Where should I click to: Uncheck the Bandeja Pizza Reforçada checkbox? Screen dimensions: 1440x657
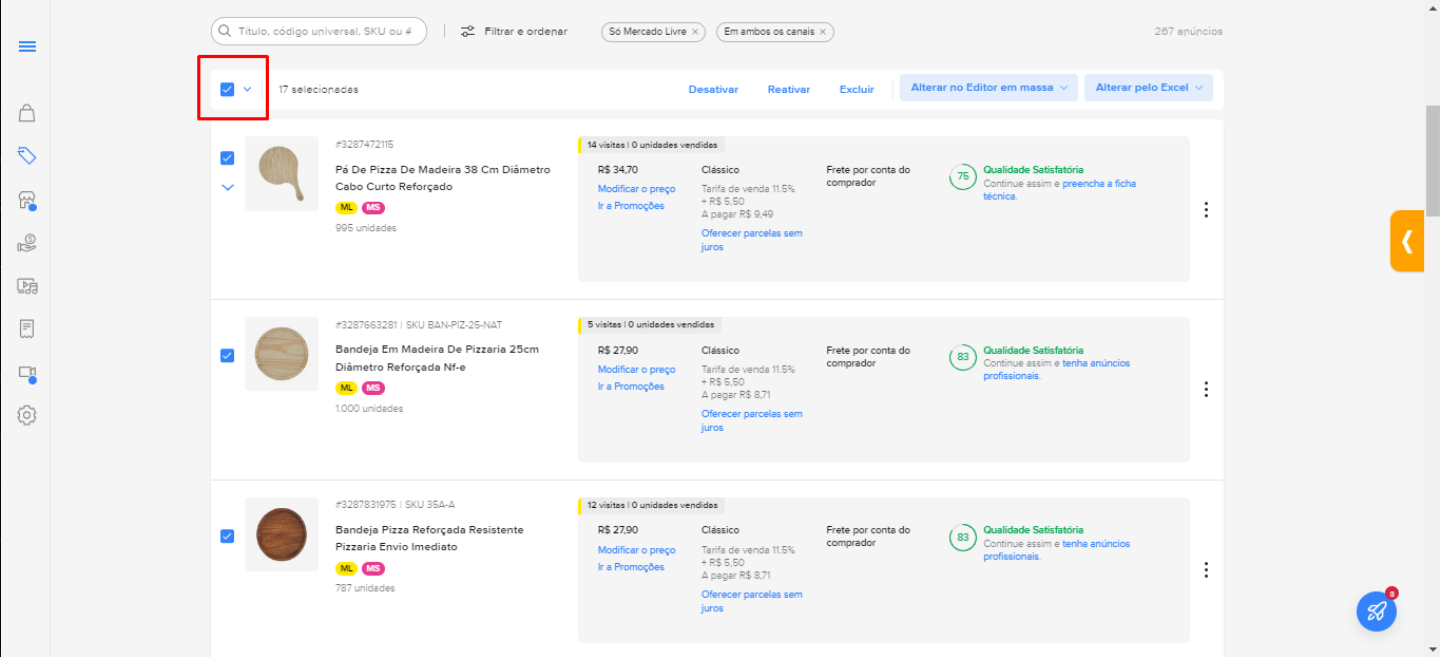[x=227, y=536]
